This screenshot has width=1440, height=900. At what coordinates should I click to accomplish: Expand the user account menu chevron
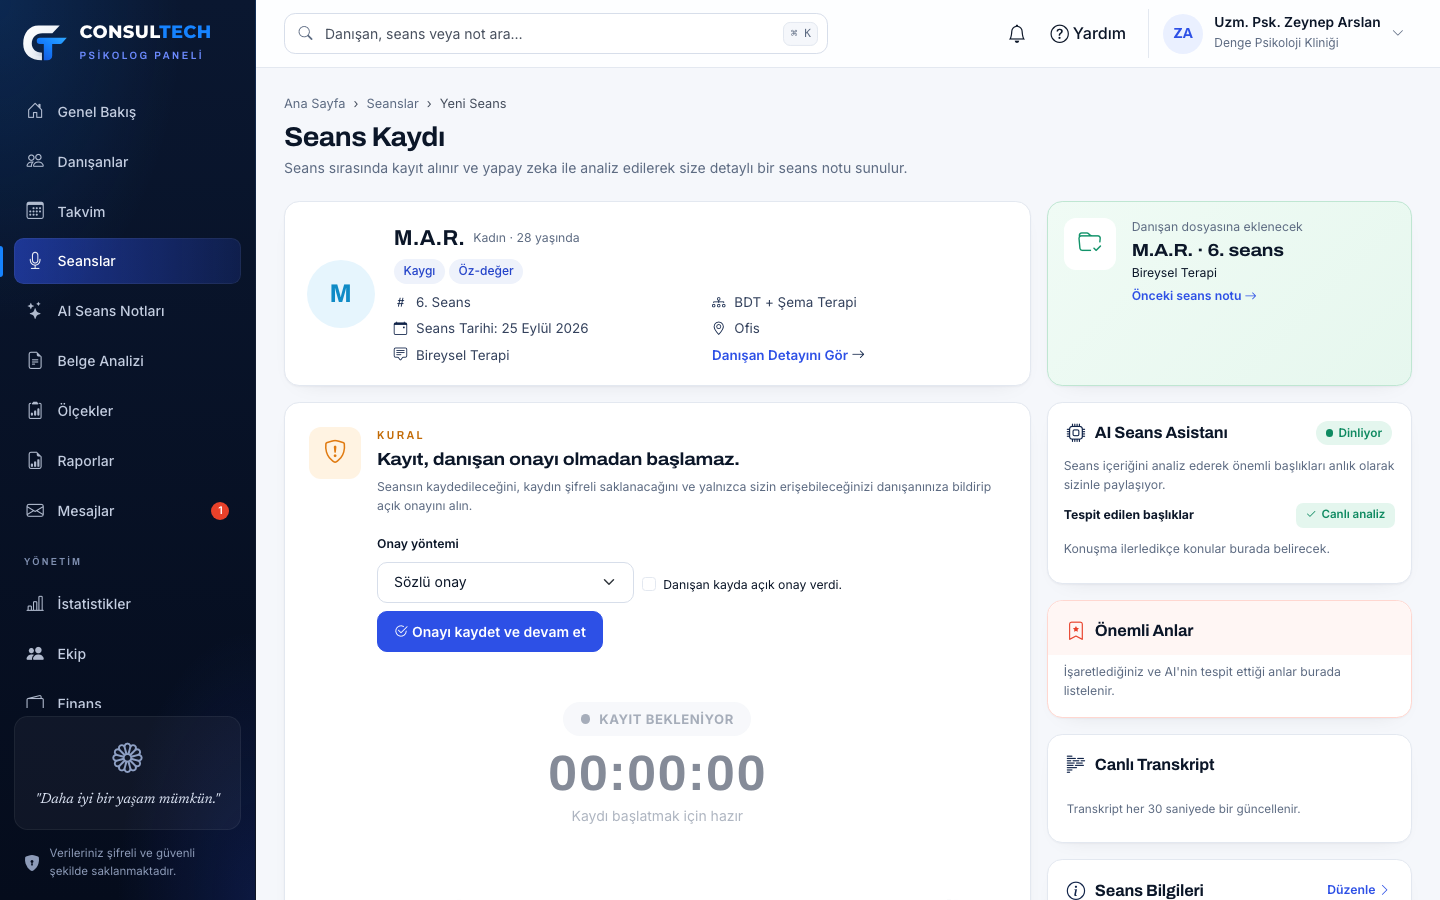[1398, 33]
